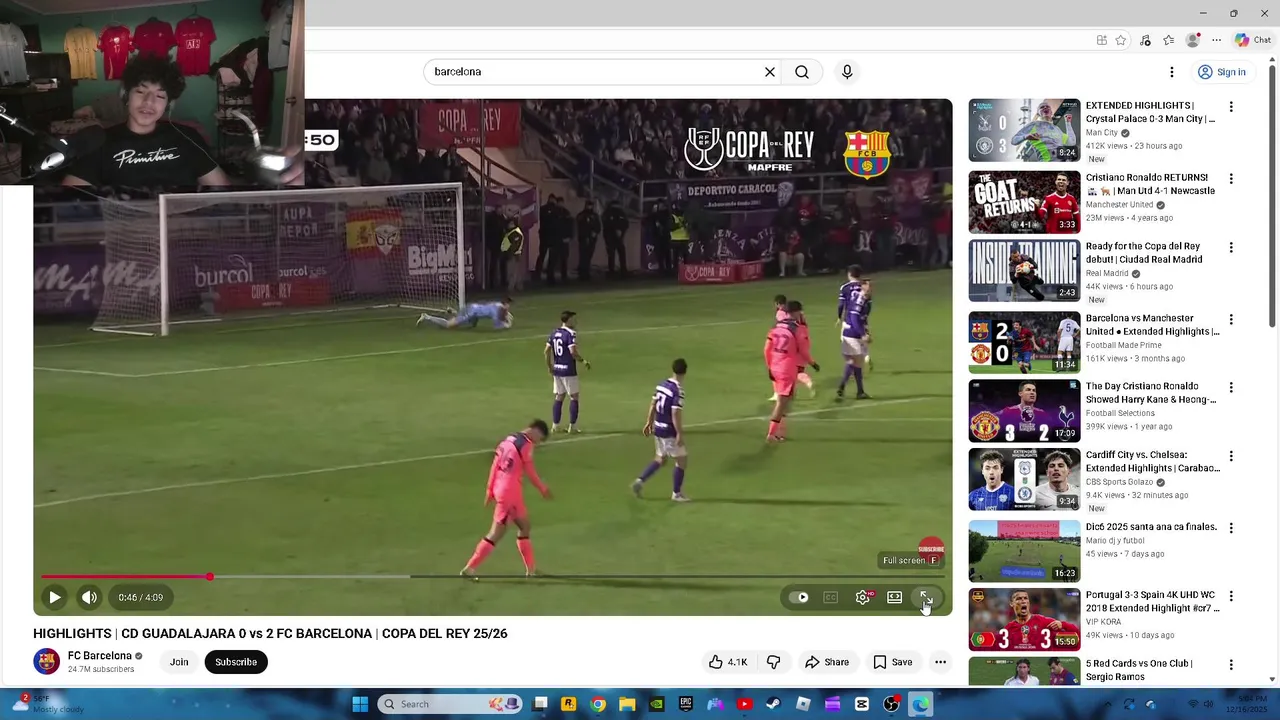Open Barcelona vs Manchester United highlights thumbnail
Viewport: 1280px width, 720px height.
click(x=1024, y=342)
